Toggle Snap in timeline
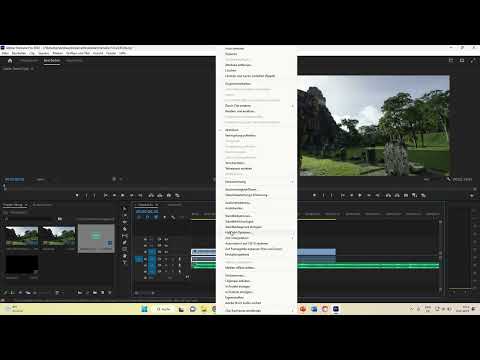The height and width of the screenshot is (360, 480). [147, 217]
